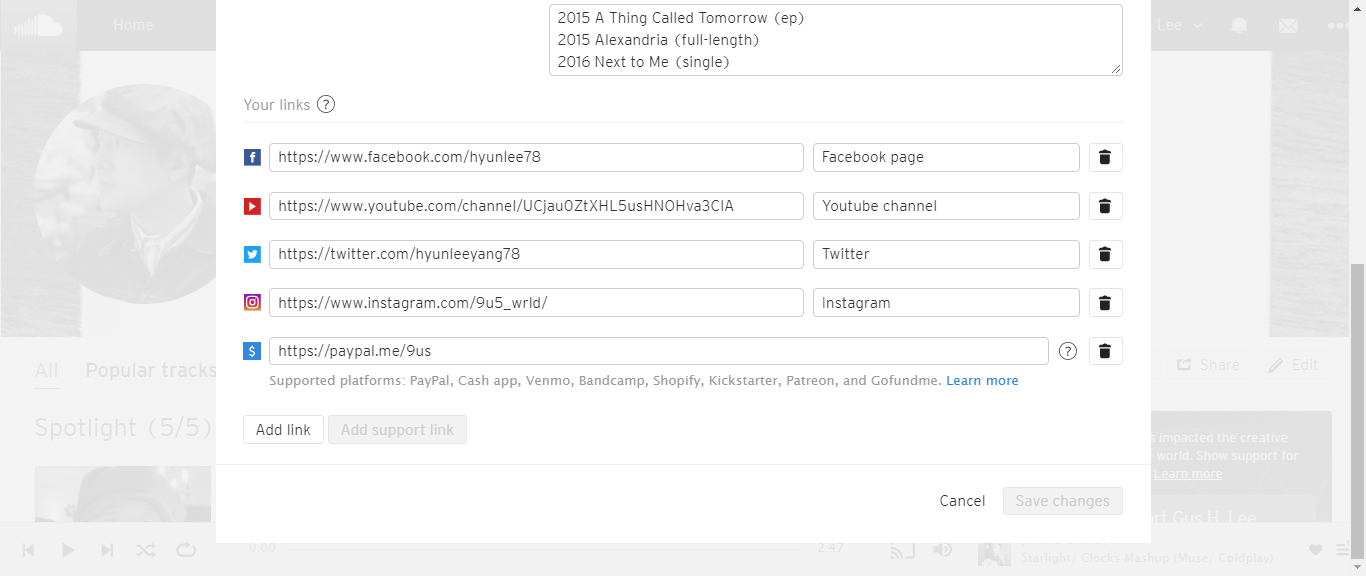The width and height of the screenshot is (1366, 576).
Task: Open the now playing track thumbnail
Action: point(994,551)
